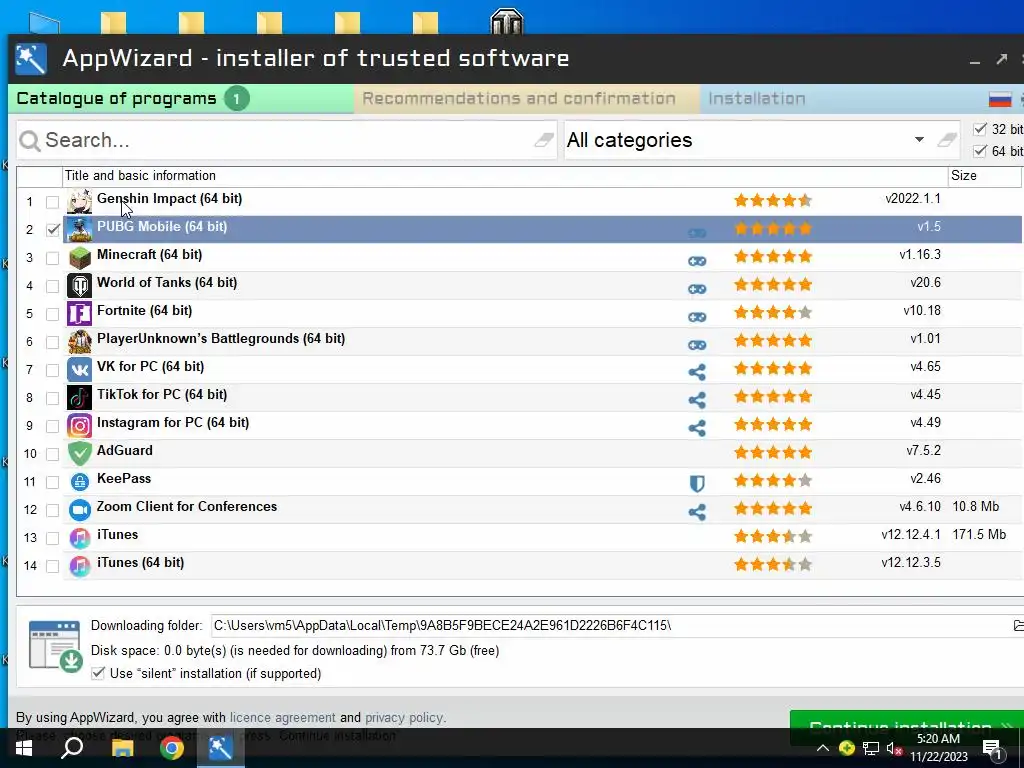Click the Instagram for PC icon
The width and height of the screenshot is (1024, 768).
80,426
